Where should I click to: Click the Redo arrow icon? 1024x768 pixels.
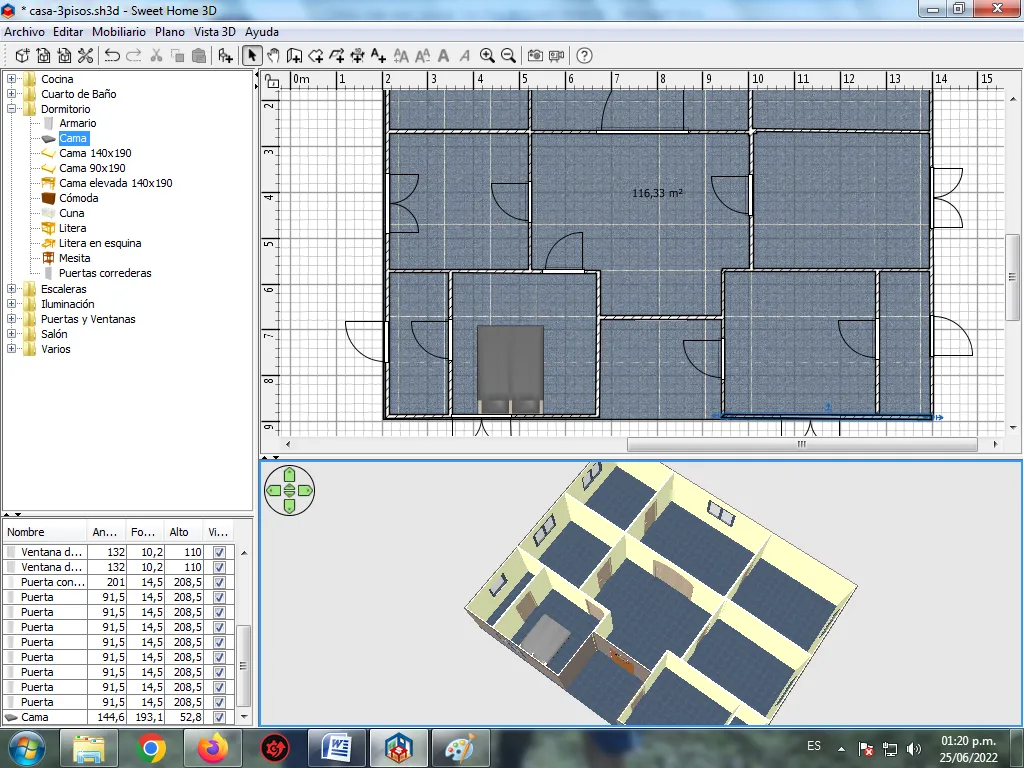133,56
